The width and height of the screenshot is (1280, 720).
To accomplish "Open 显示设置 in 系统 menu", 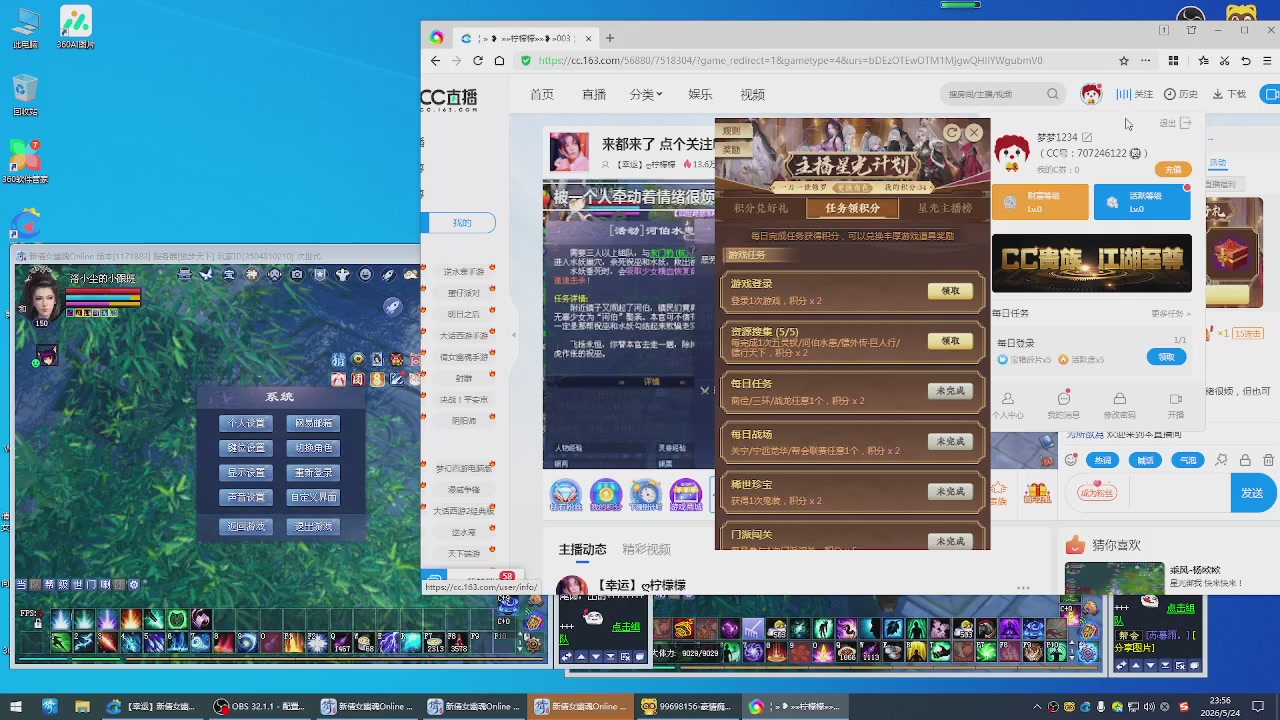I will pos(246,473).
